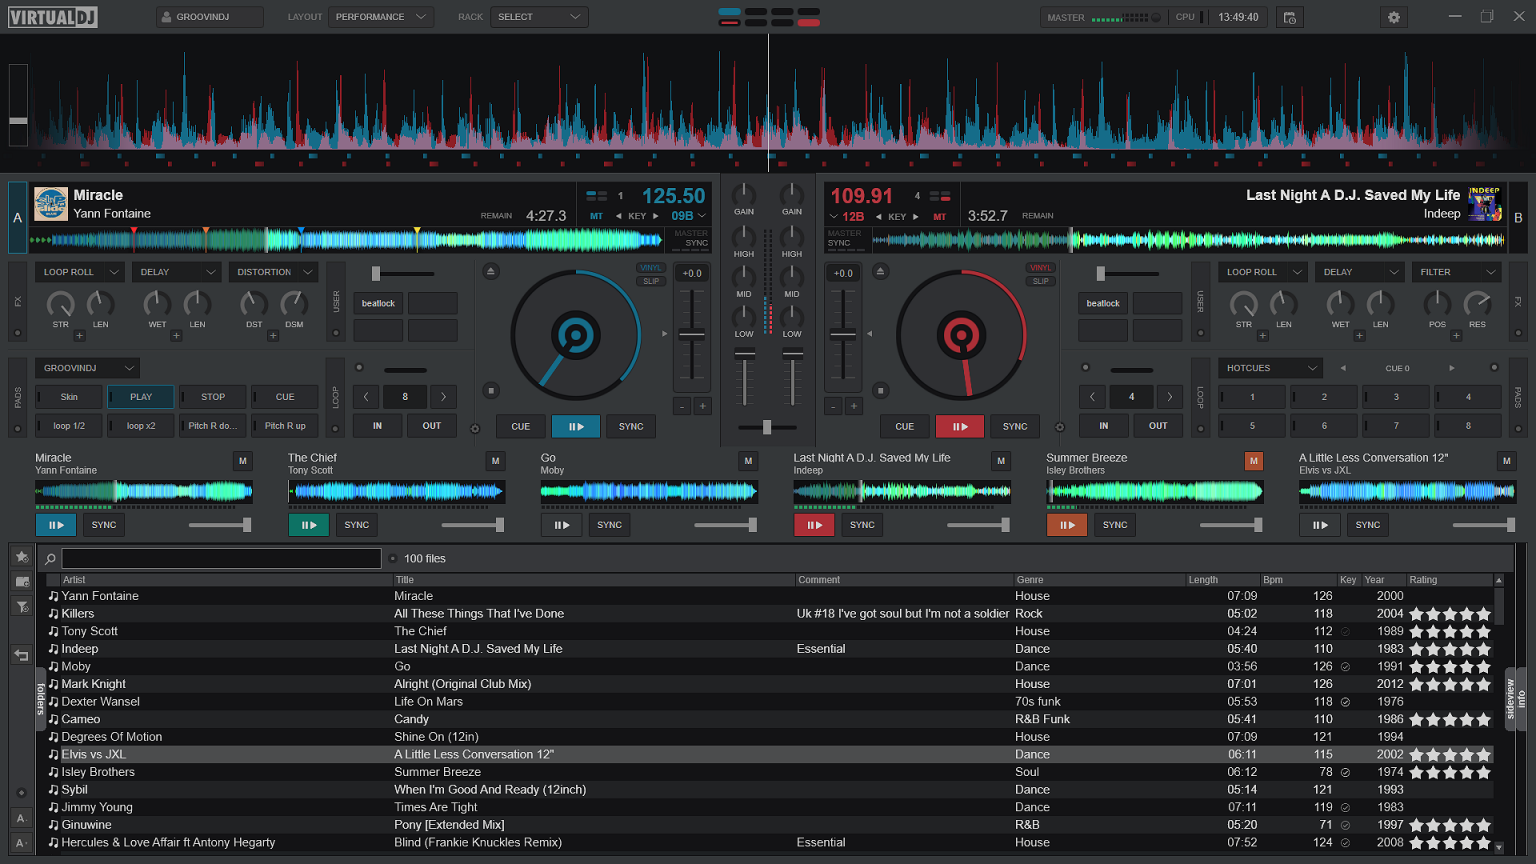This screenshot has height=864, width=1536.
Task: Click previous cue arrow beside CUE 0
Action: (1343, 368)
